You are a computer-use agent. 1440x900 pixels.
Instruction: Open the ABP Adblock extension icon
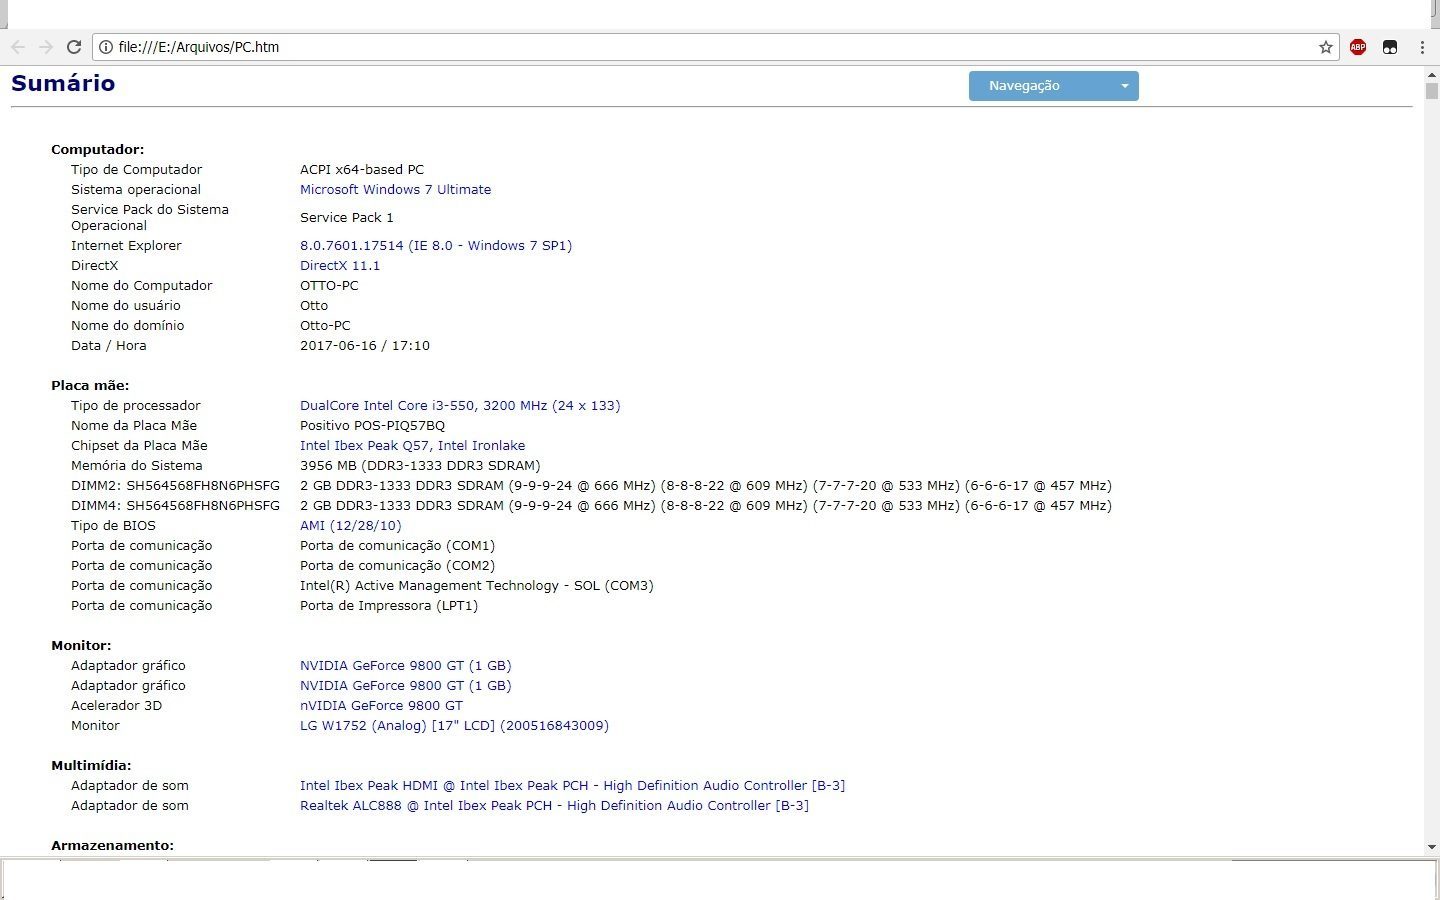pos(1358,47)
